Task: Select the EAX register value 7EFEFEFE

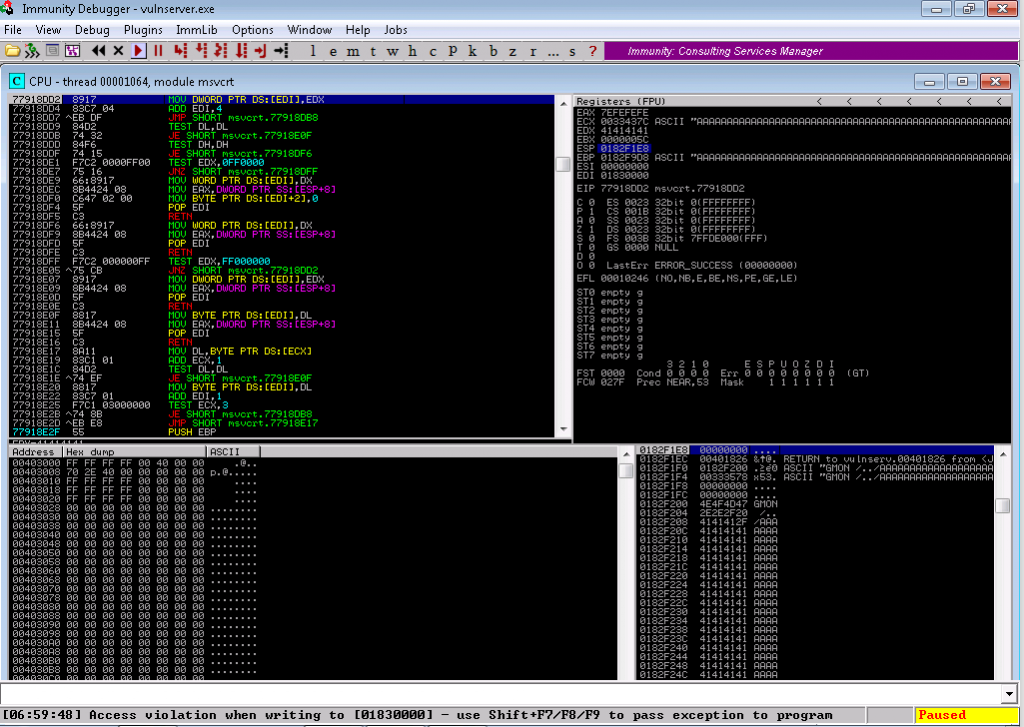Action: click(x=625, y=112)
